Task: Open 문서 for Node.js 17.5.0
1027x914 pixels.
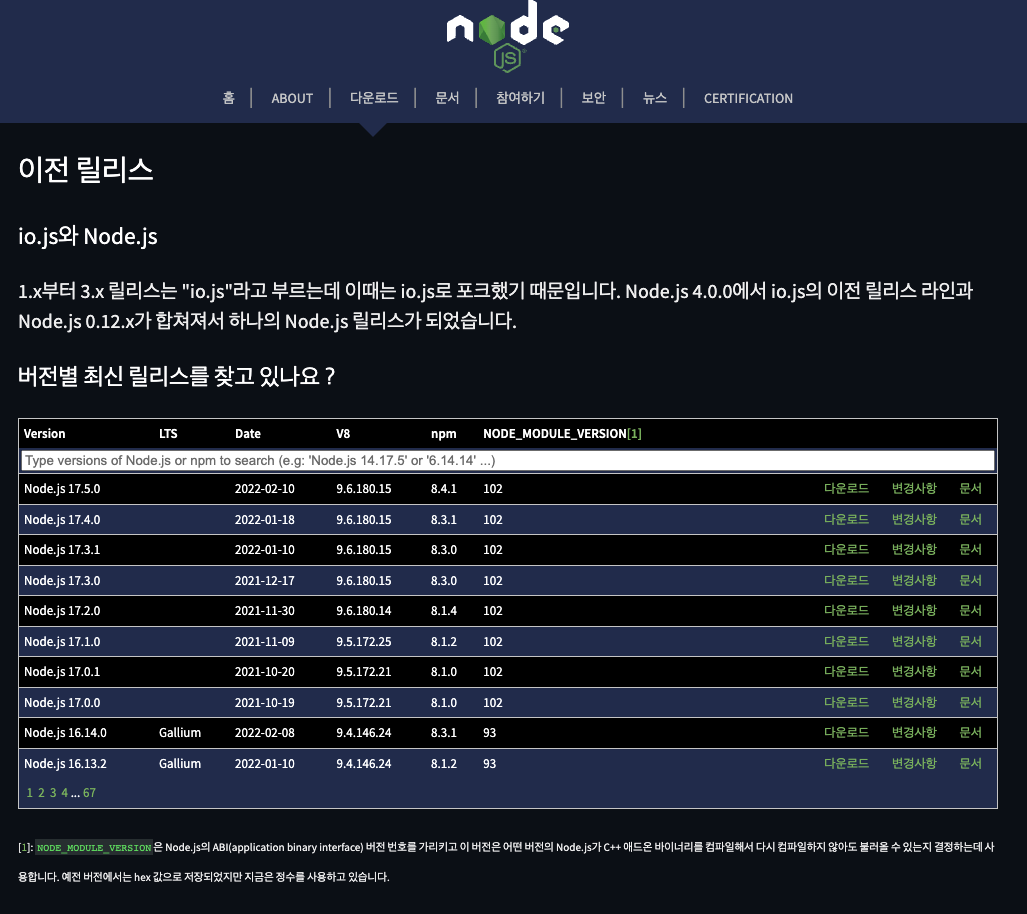Action: pyautogui.click(x=971, y=489)
